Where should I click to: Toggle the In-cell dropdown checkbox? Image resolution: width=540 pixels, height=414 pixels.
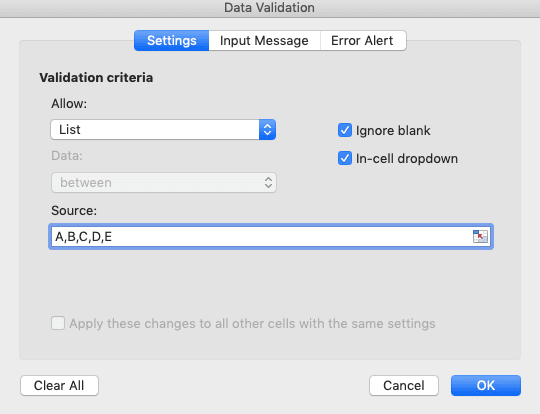coord(345,158)
